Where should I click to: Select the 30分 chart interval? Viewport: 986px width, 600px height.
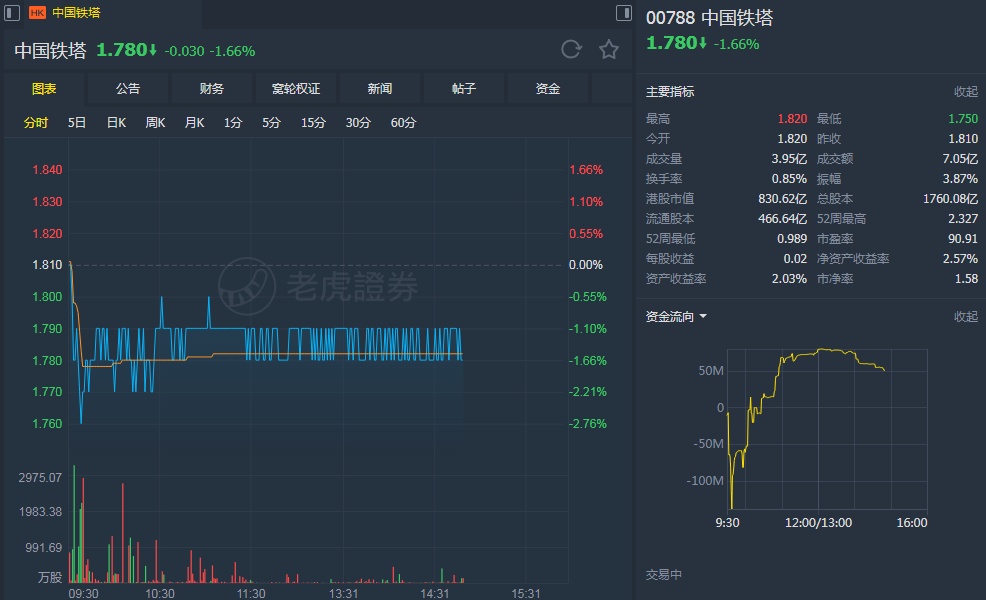pos(358,123)
